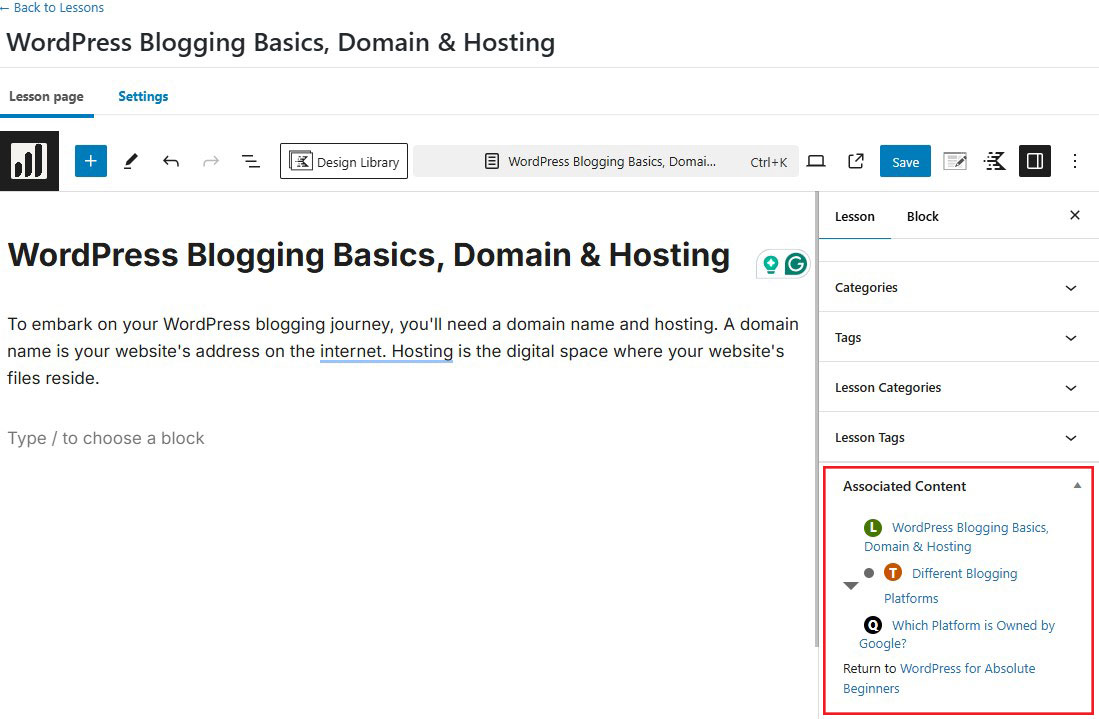The height and width of the screenshot is (719, 1099).
Task: Save the lesson
Action: 905,161
